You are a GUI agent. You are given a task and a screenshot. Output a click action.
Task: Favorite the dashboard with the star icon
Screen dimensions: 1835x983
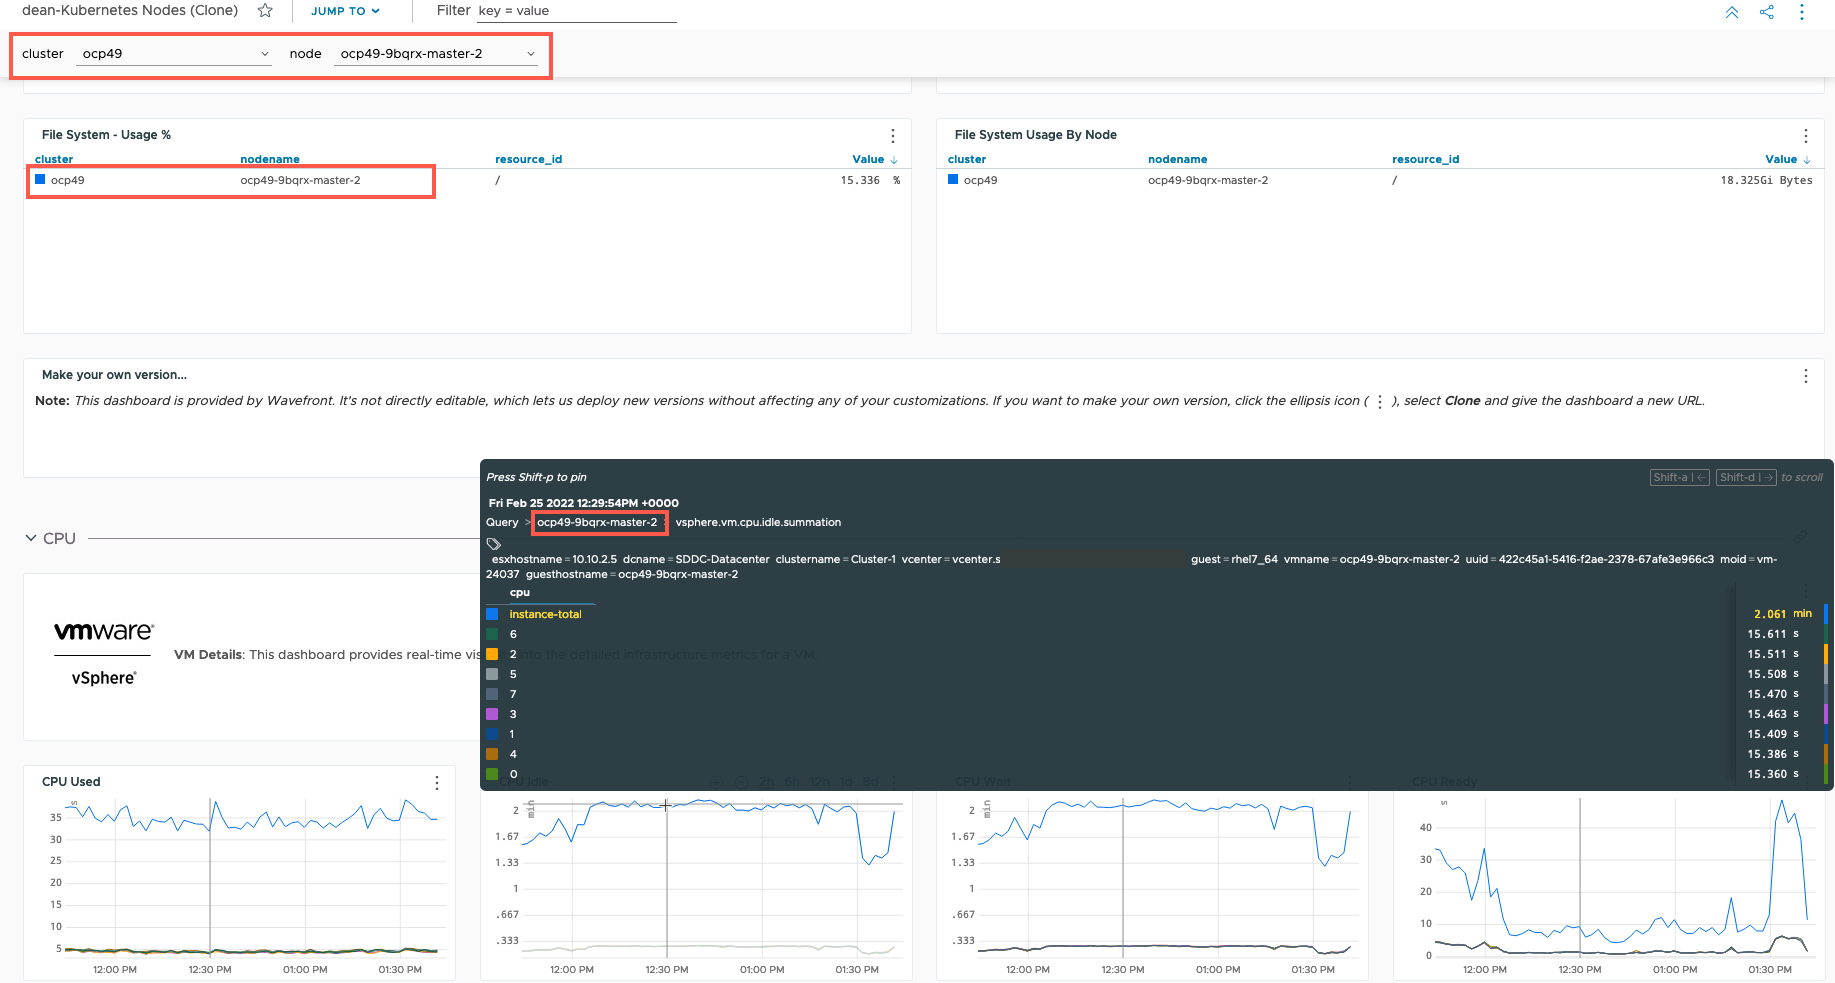click(265, 11)
